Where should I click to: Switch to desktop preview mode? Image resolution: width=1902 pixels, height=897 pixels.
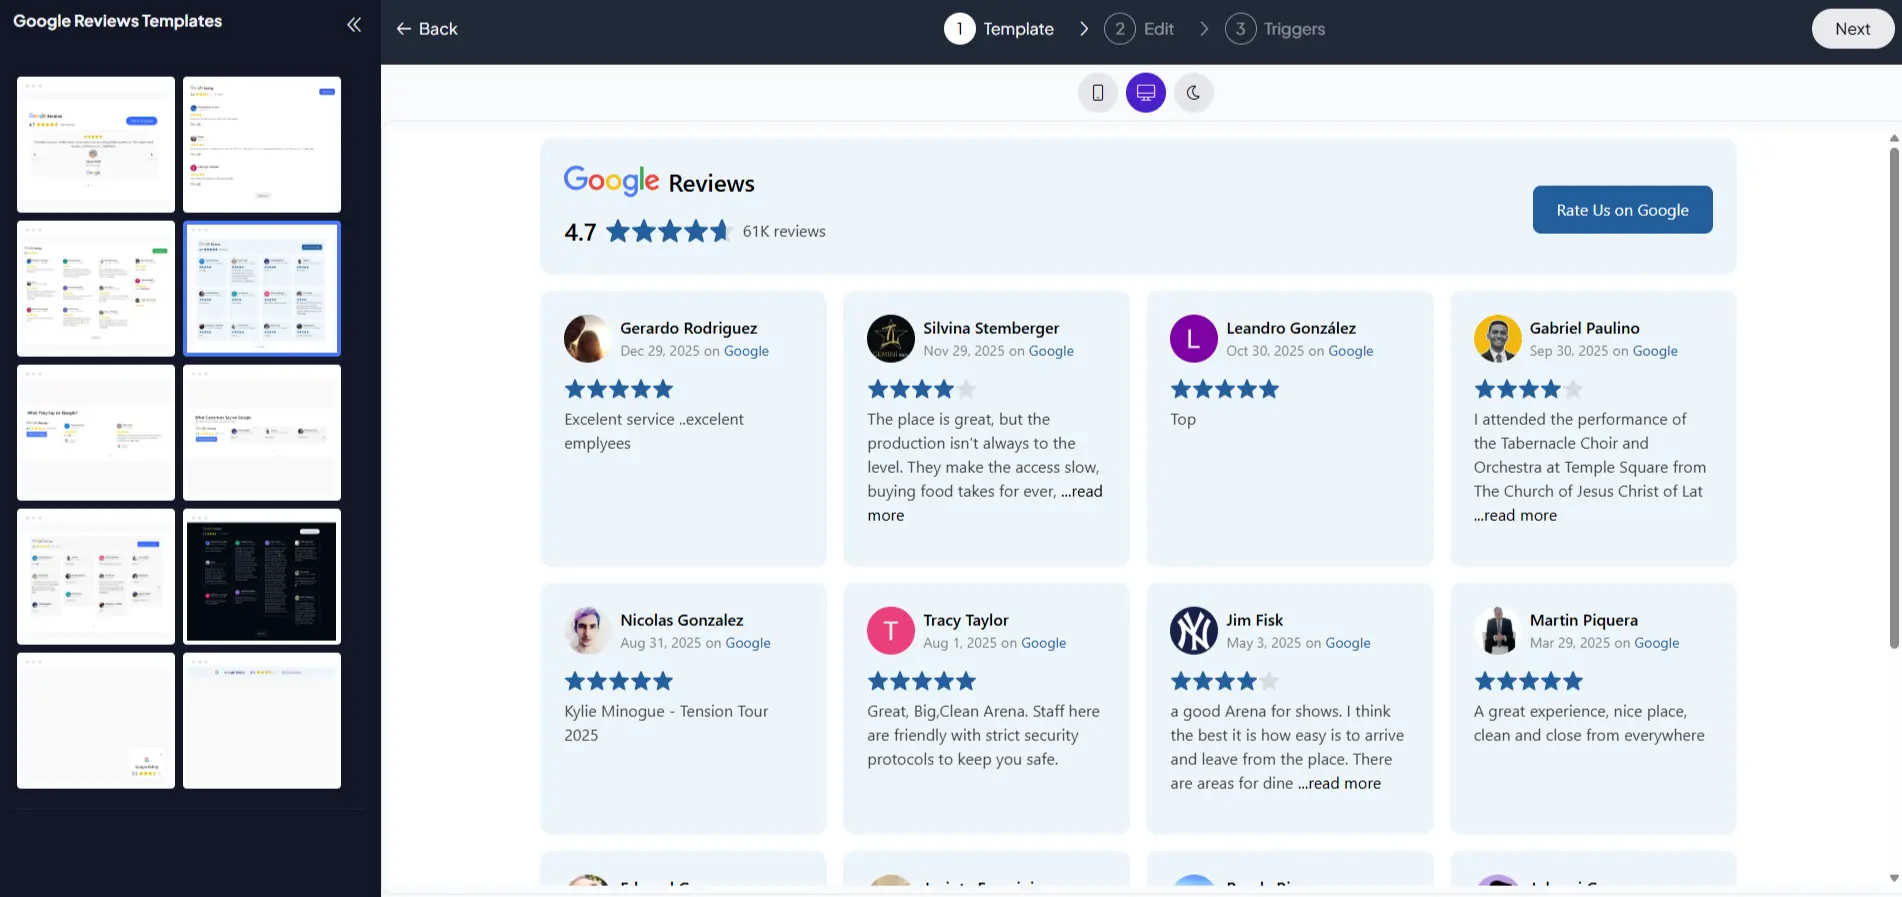point(1146,93)
